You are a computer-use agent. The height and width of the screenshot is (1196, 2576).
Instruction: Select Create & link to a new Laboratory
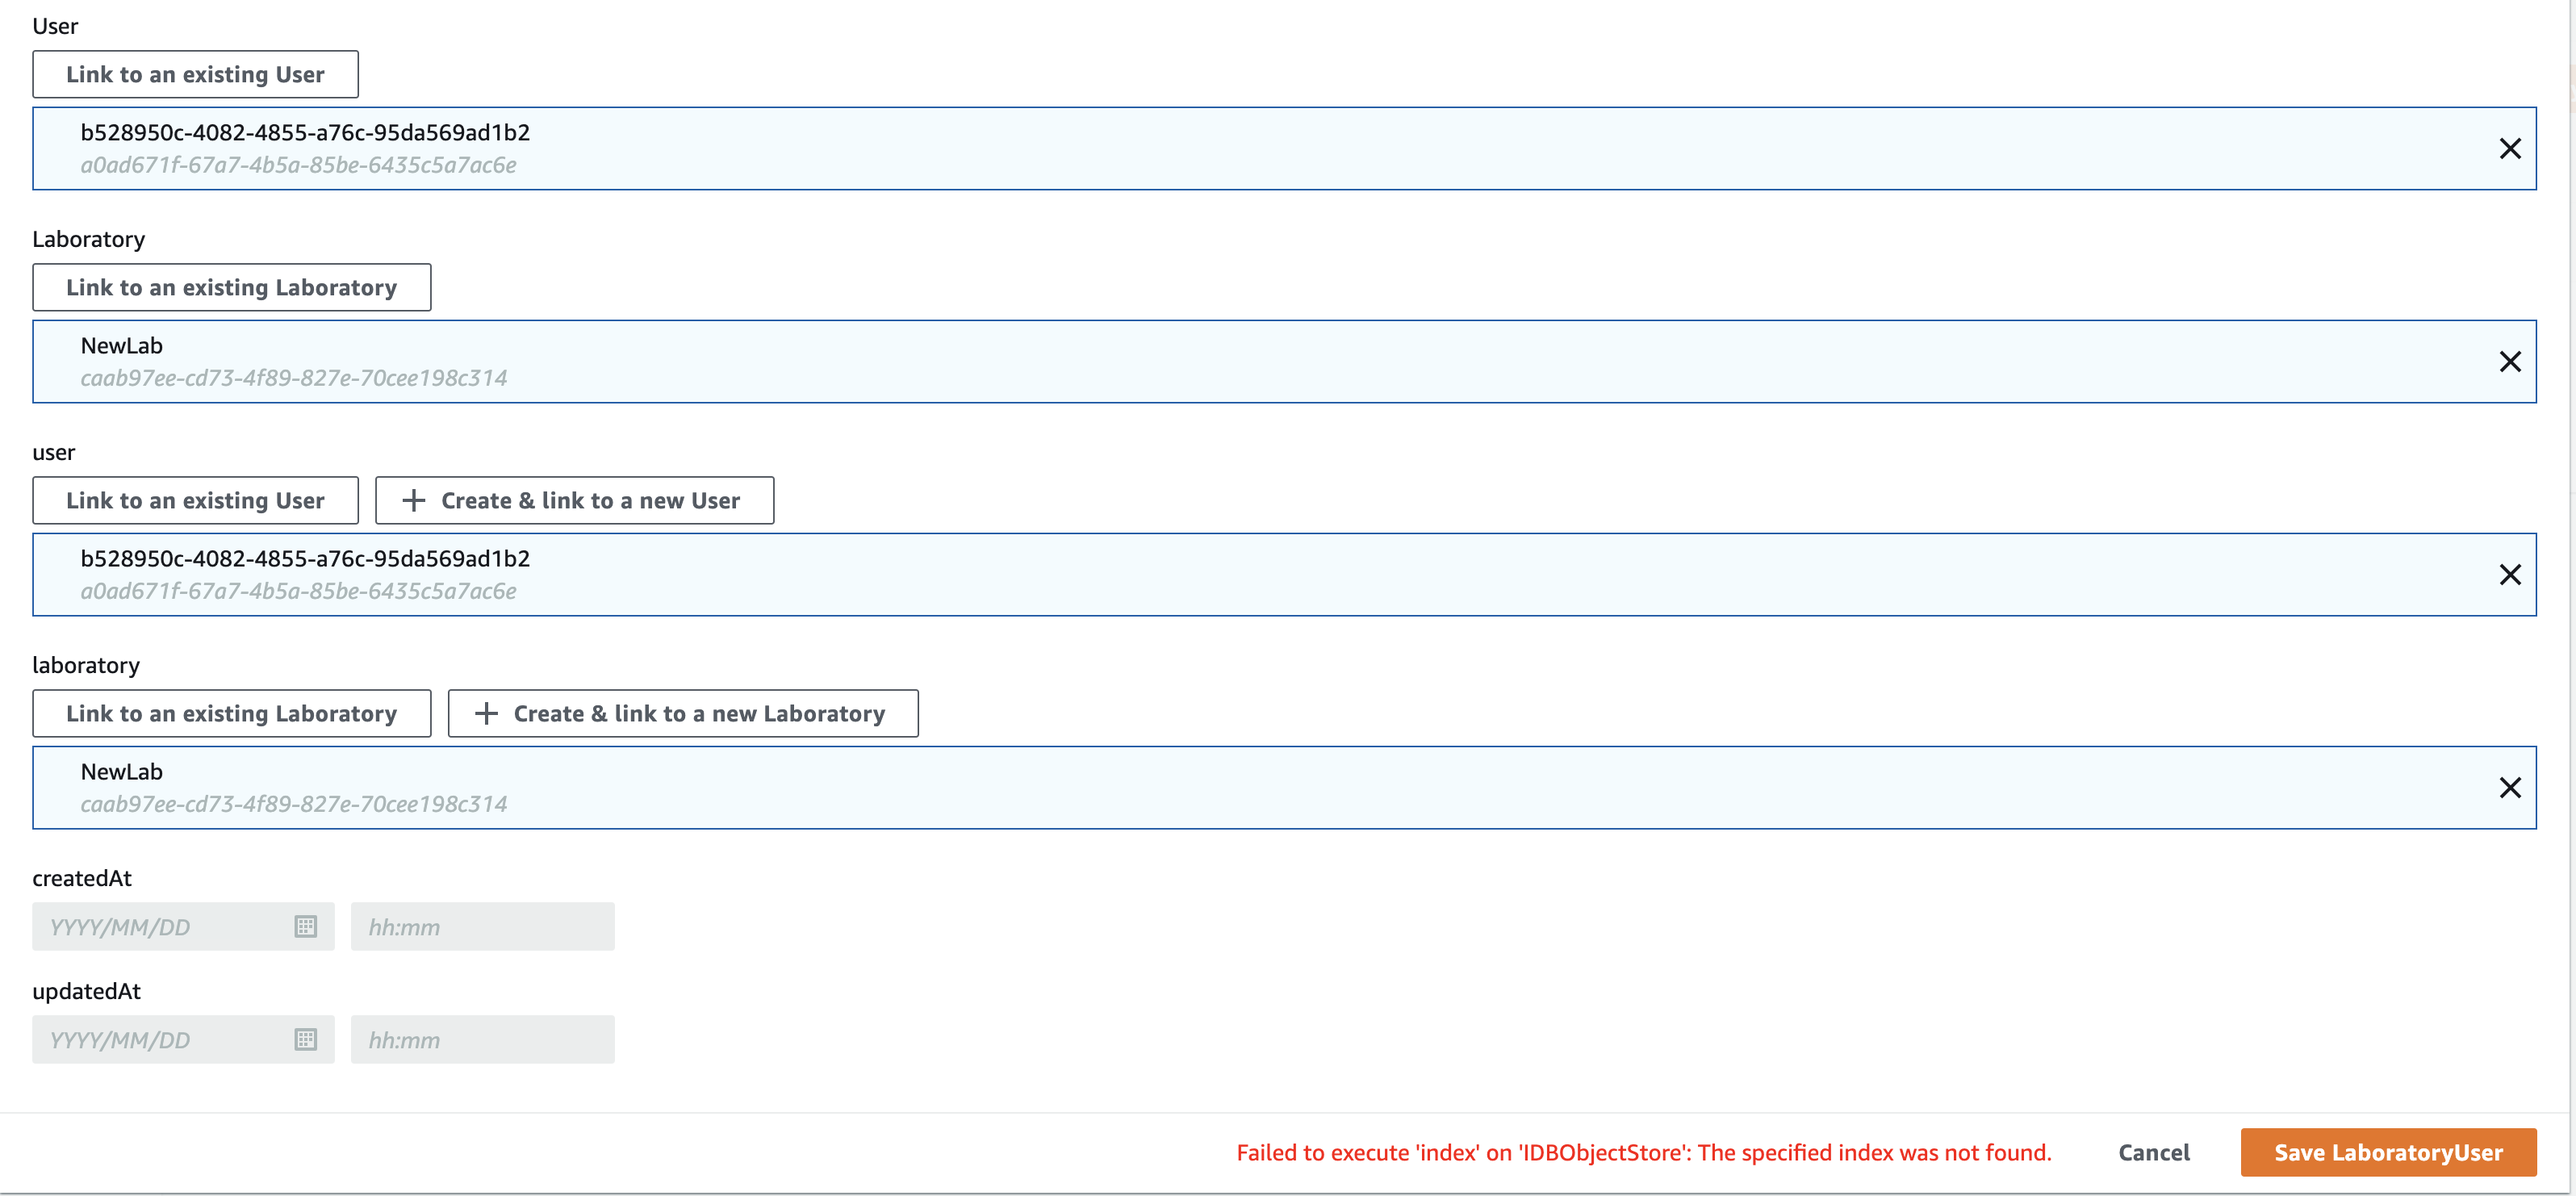[x=683, y=713]
